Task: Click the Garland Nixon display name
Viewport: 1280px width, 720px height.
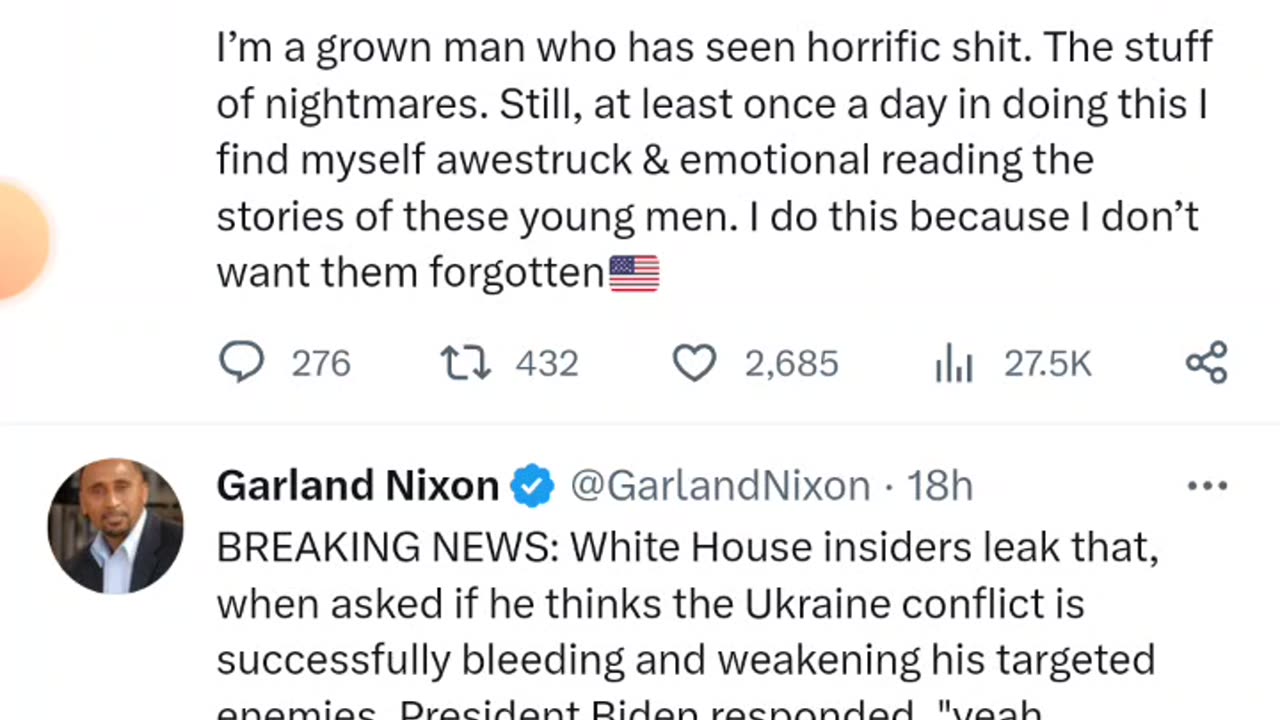Action: pyautogui.click(x=357, y=486)
